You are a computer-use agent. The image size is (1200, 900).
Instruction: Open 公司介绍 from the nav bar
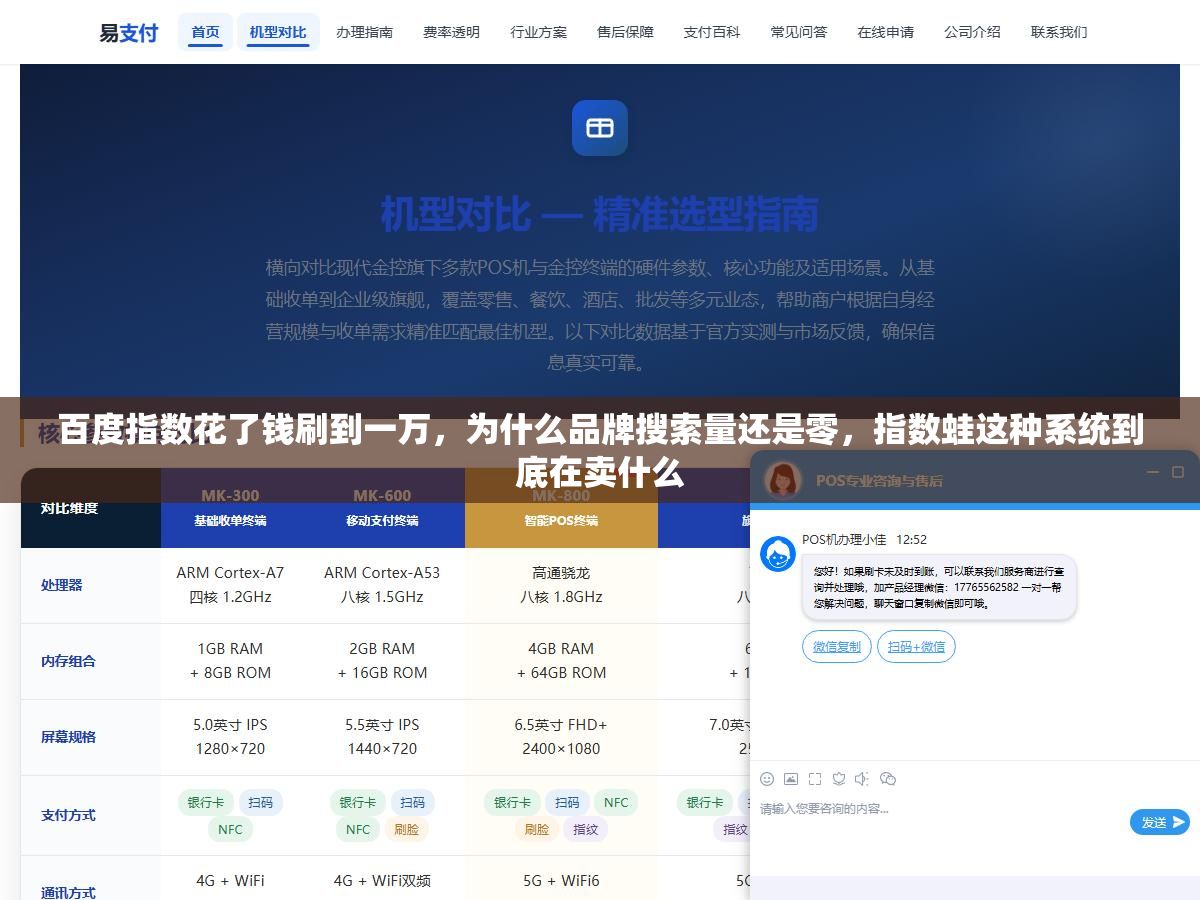tap(972, 32)
